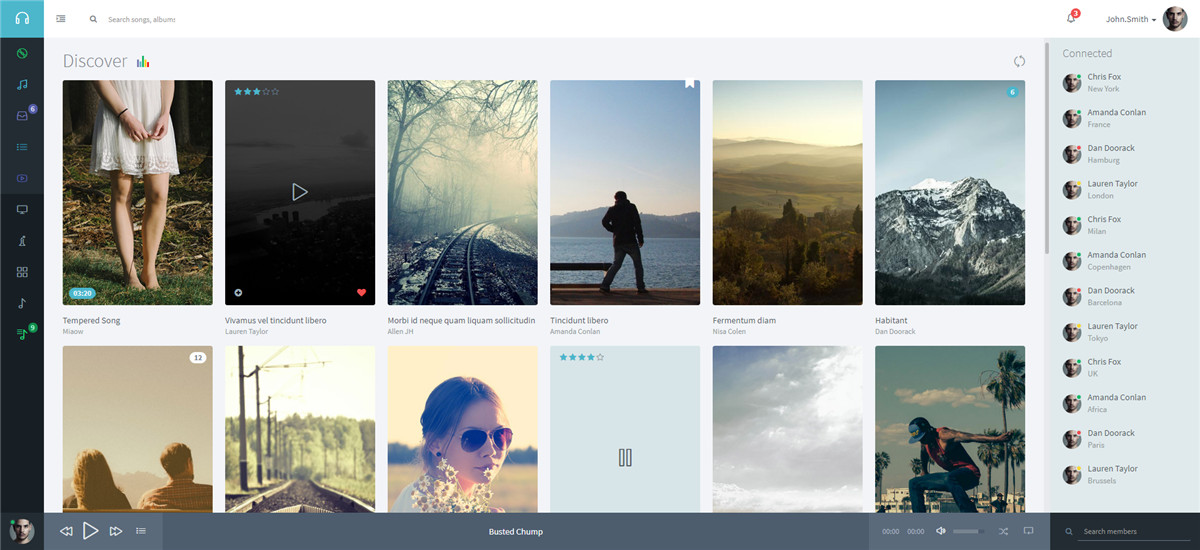This screenshot has height=550, width=1200.
Task: Click the headphones logo icon
Action: [22, 18]
